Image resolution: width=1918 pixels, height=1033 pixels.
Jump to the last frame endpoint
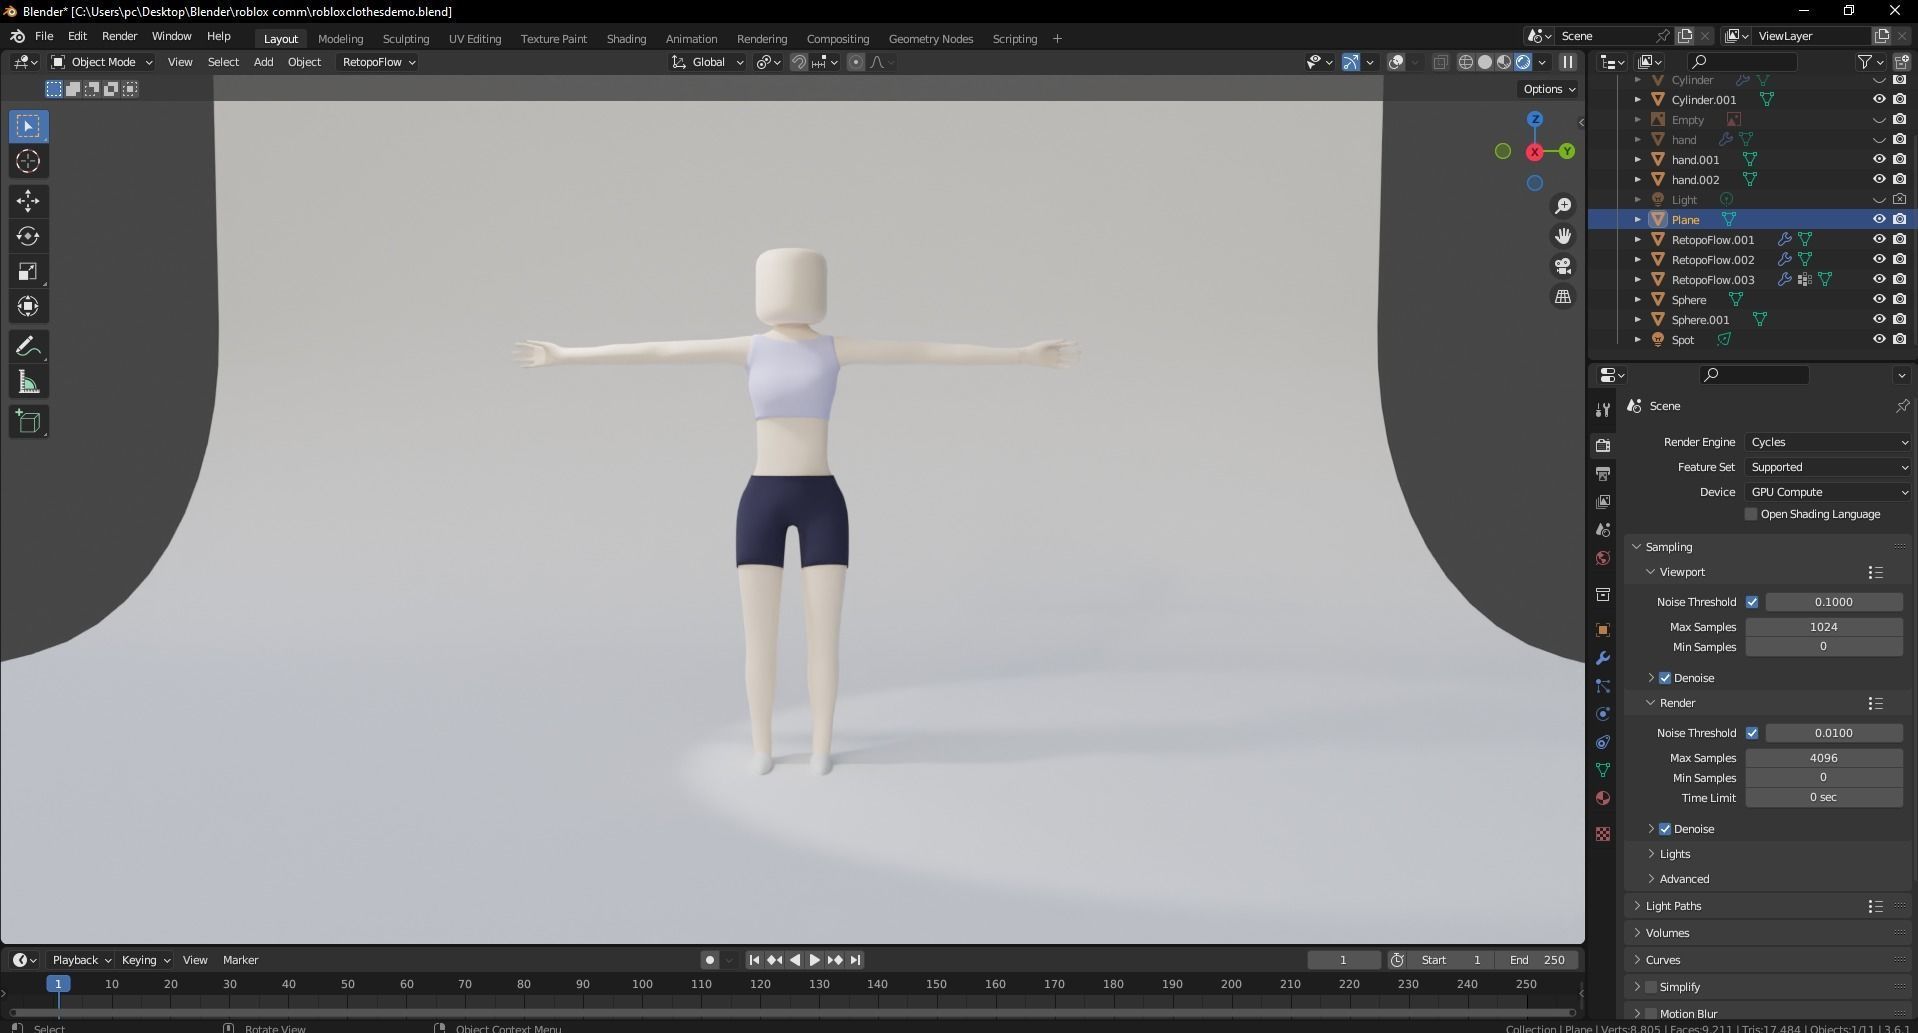[855, 960]
